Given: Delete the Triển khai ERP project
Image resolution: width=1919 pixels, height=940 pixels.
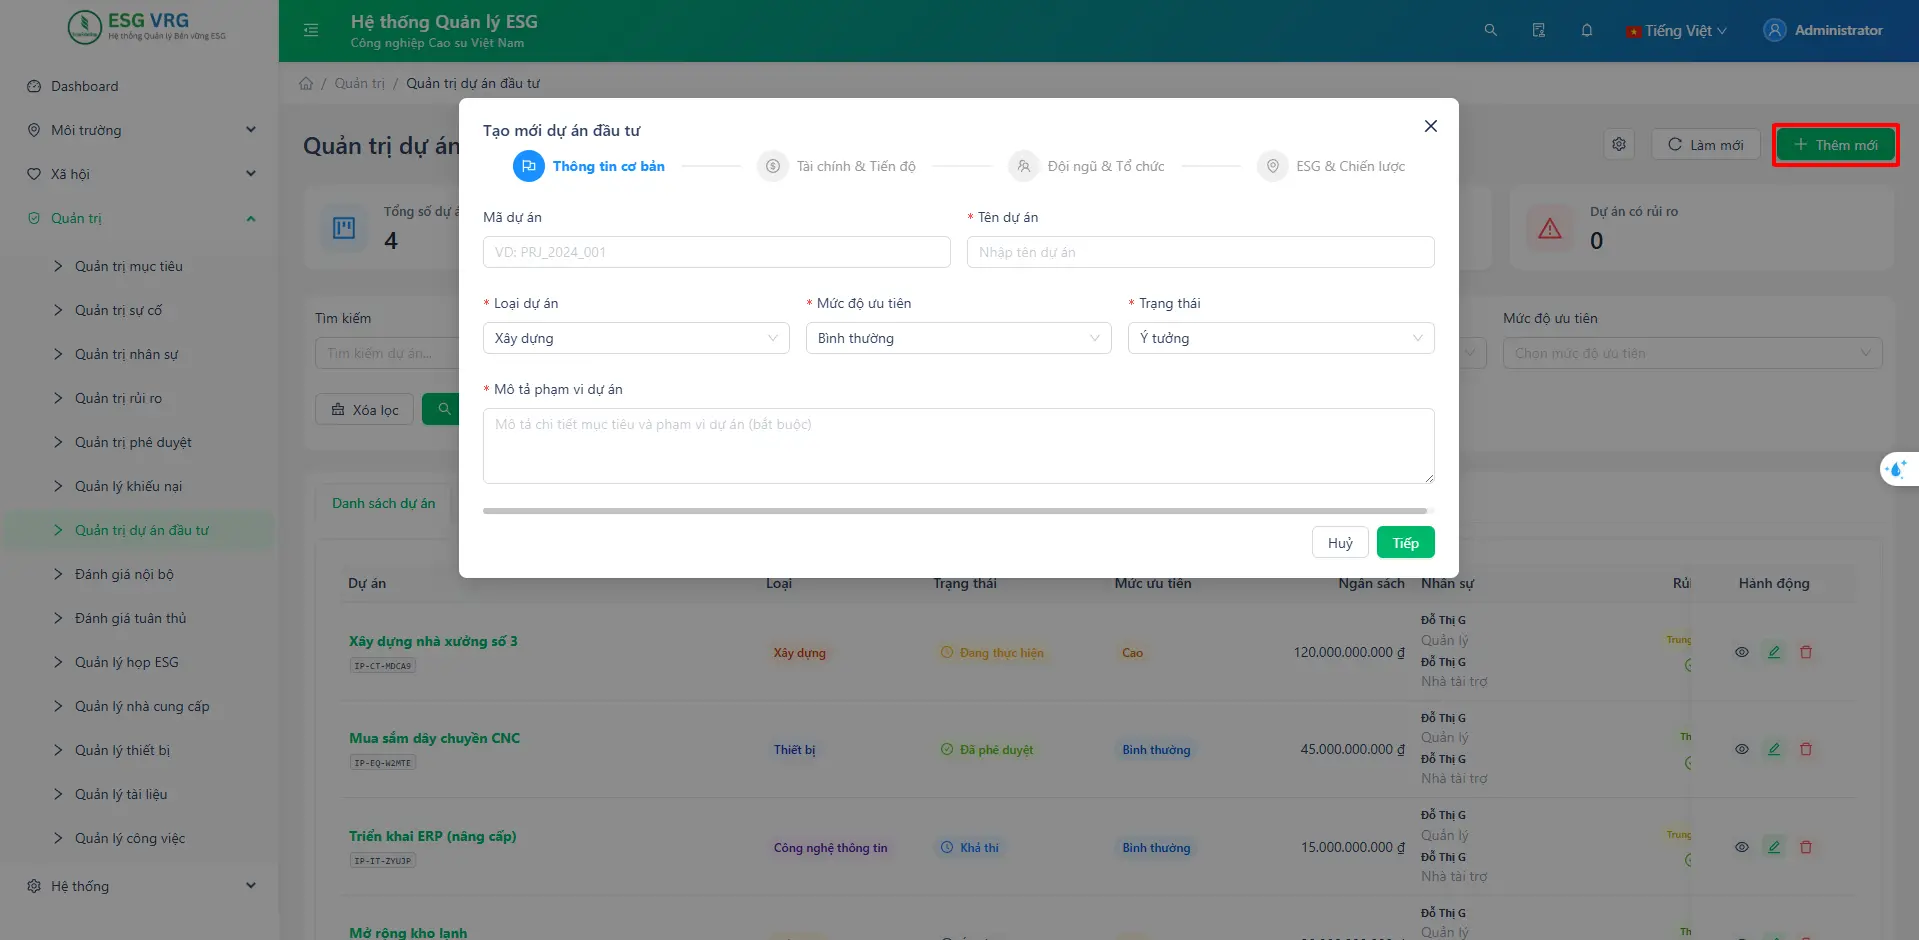Looking at the screenshot, I should point(1806,847).
